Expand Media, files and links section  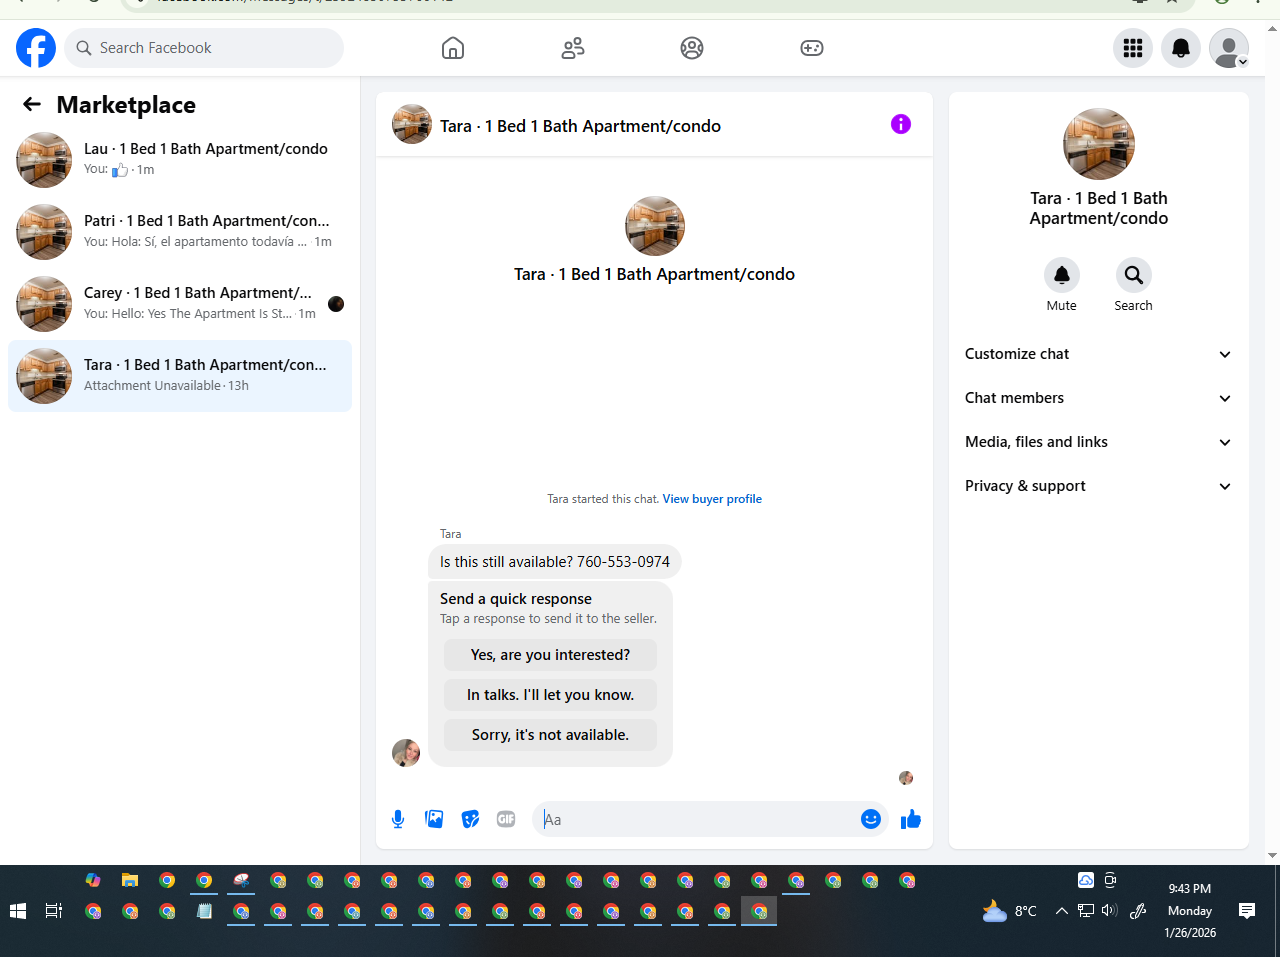pos(1099,442)
